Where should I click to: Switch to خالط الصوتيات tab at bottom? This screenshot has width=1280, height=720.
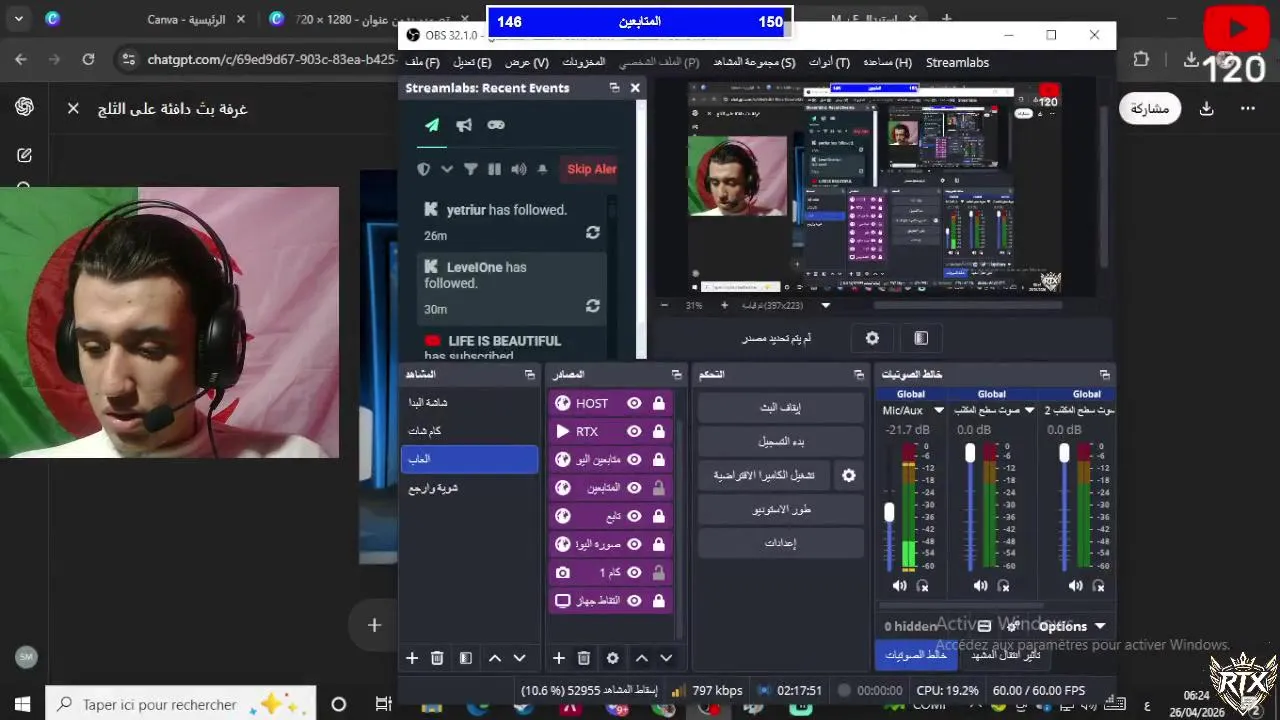916,655
